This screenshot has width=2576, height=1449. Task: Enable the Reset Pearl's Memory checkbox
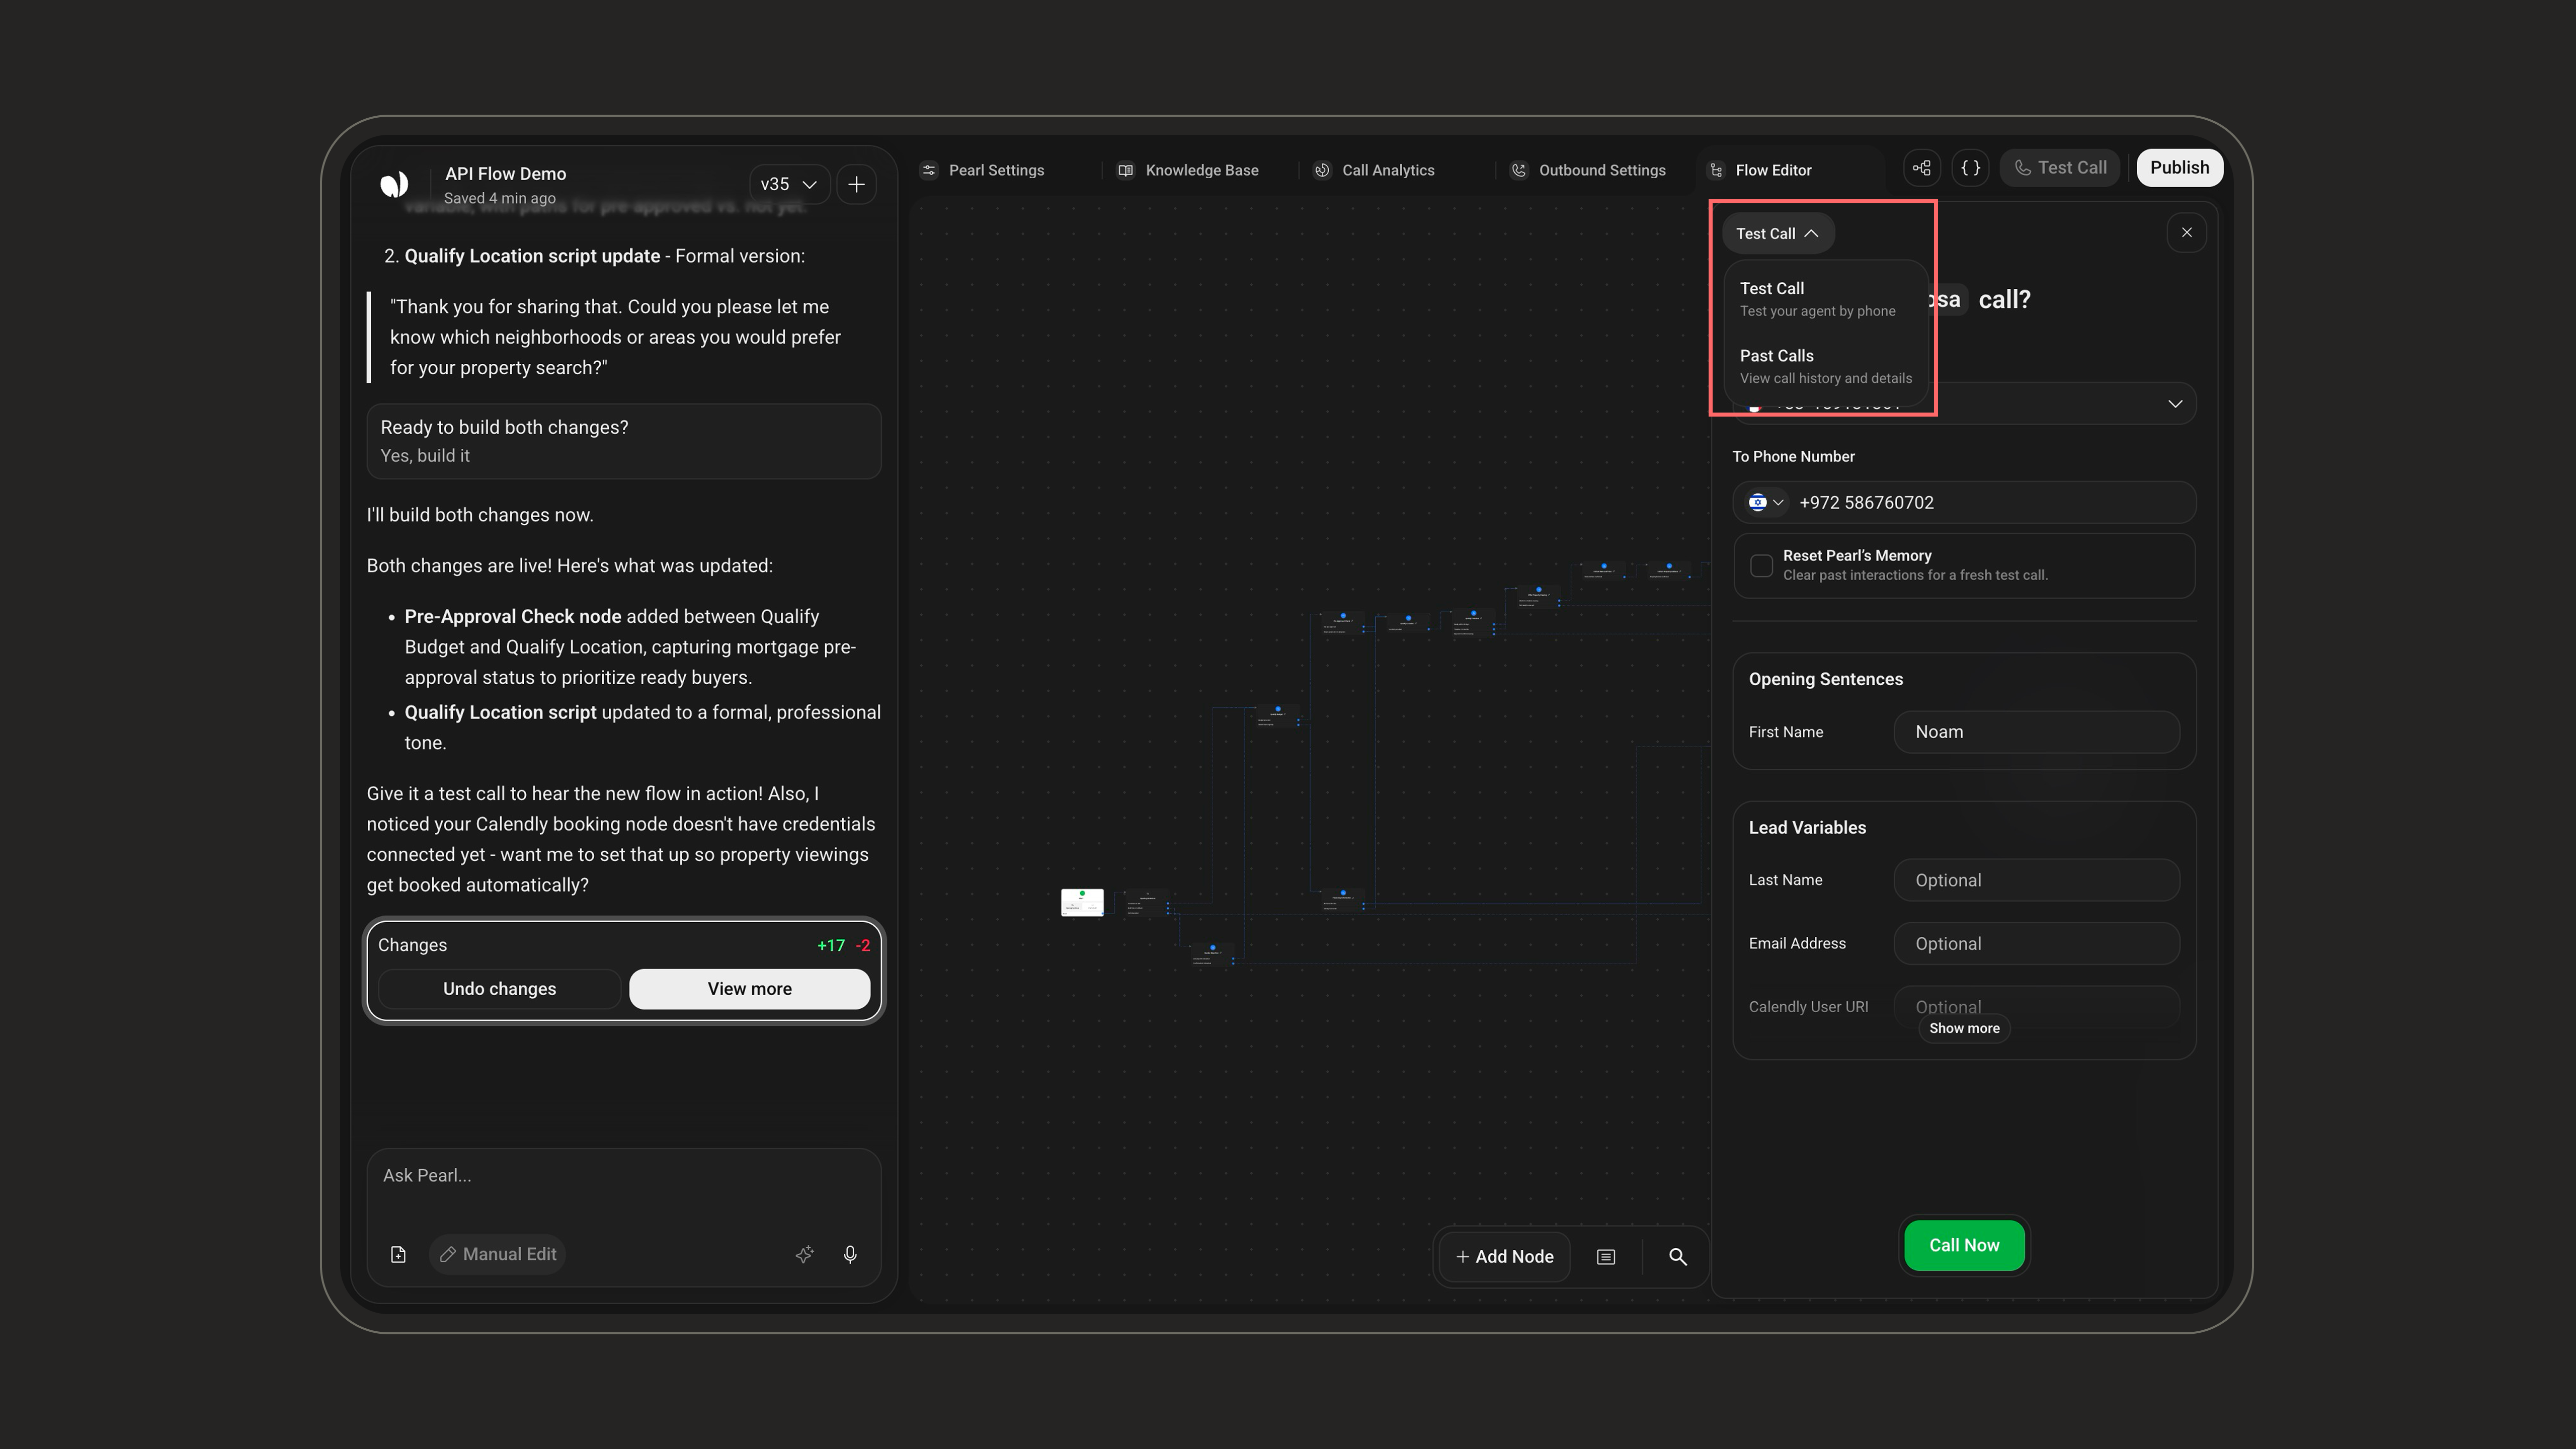coord(1761,565)
